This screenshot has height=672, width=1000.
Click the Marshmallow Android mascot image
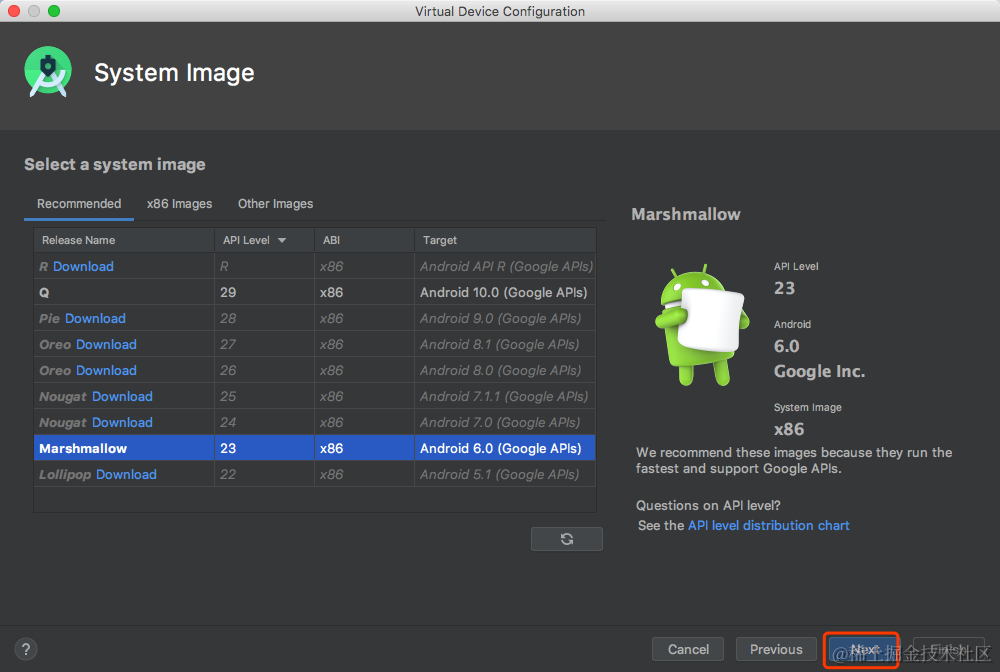pos(702,325)
